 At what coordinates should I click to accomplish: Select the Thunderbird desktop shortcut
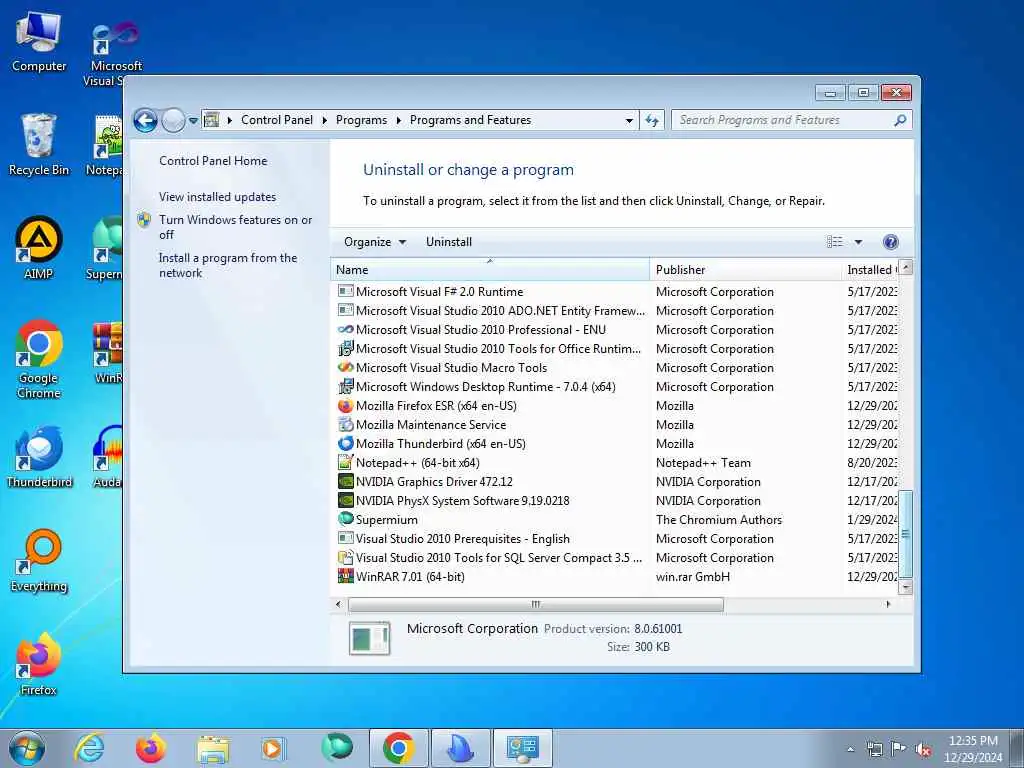coord(39,456)
